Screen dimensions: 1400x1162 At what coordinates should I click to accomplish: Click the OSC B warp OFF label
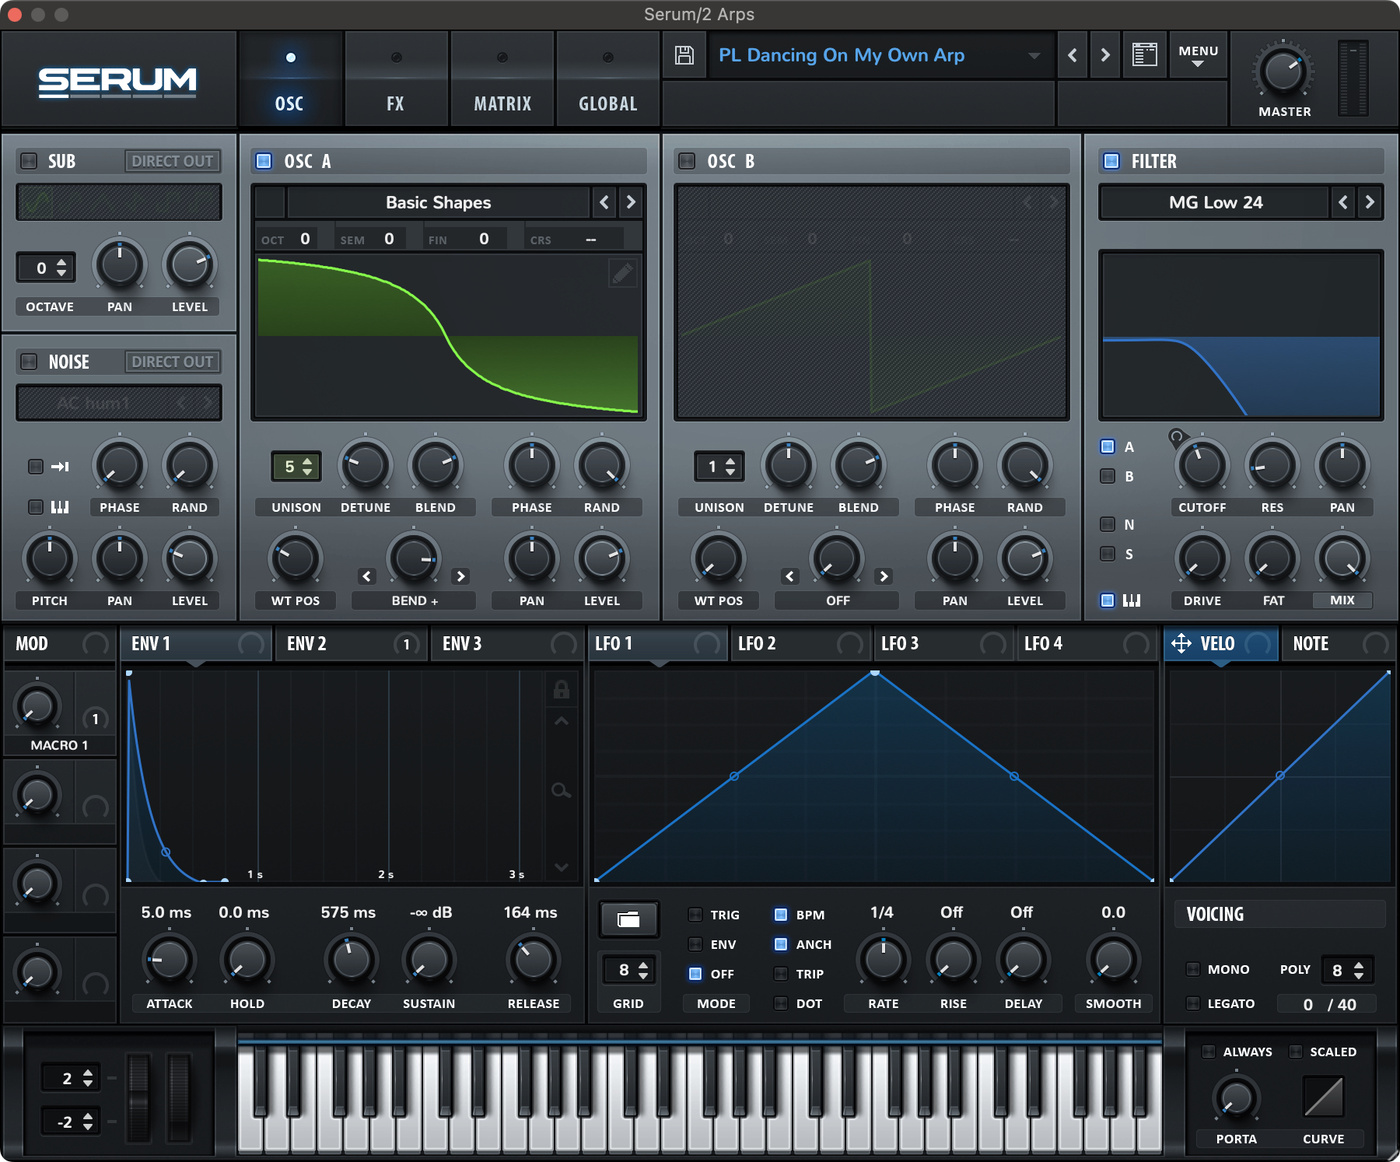pos(837,601)
